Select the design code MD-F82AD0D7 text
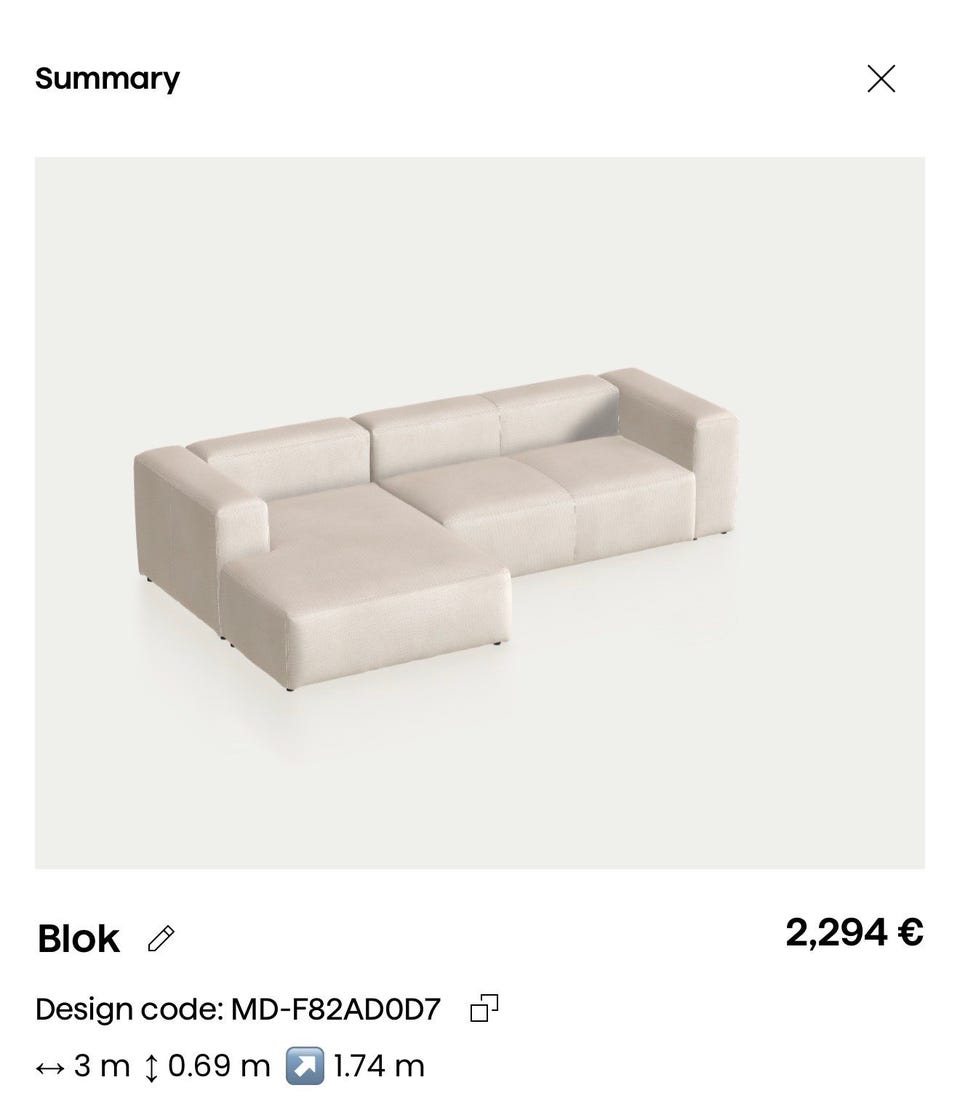Image resolution: width=960 pixels, height=1120 pixels. coord(336,1009)
